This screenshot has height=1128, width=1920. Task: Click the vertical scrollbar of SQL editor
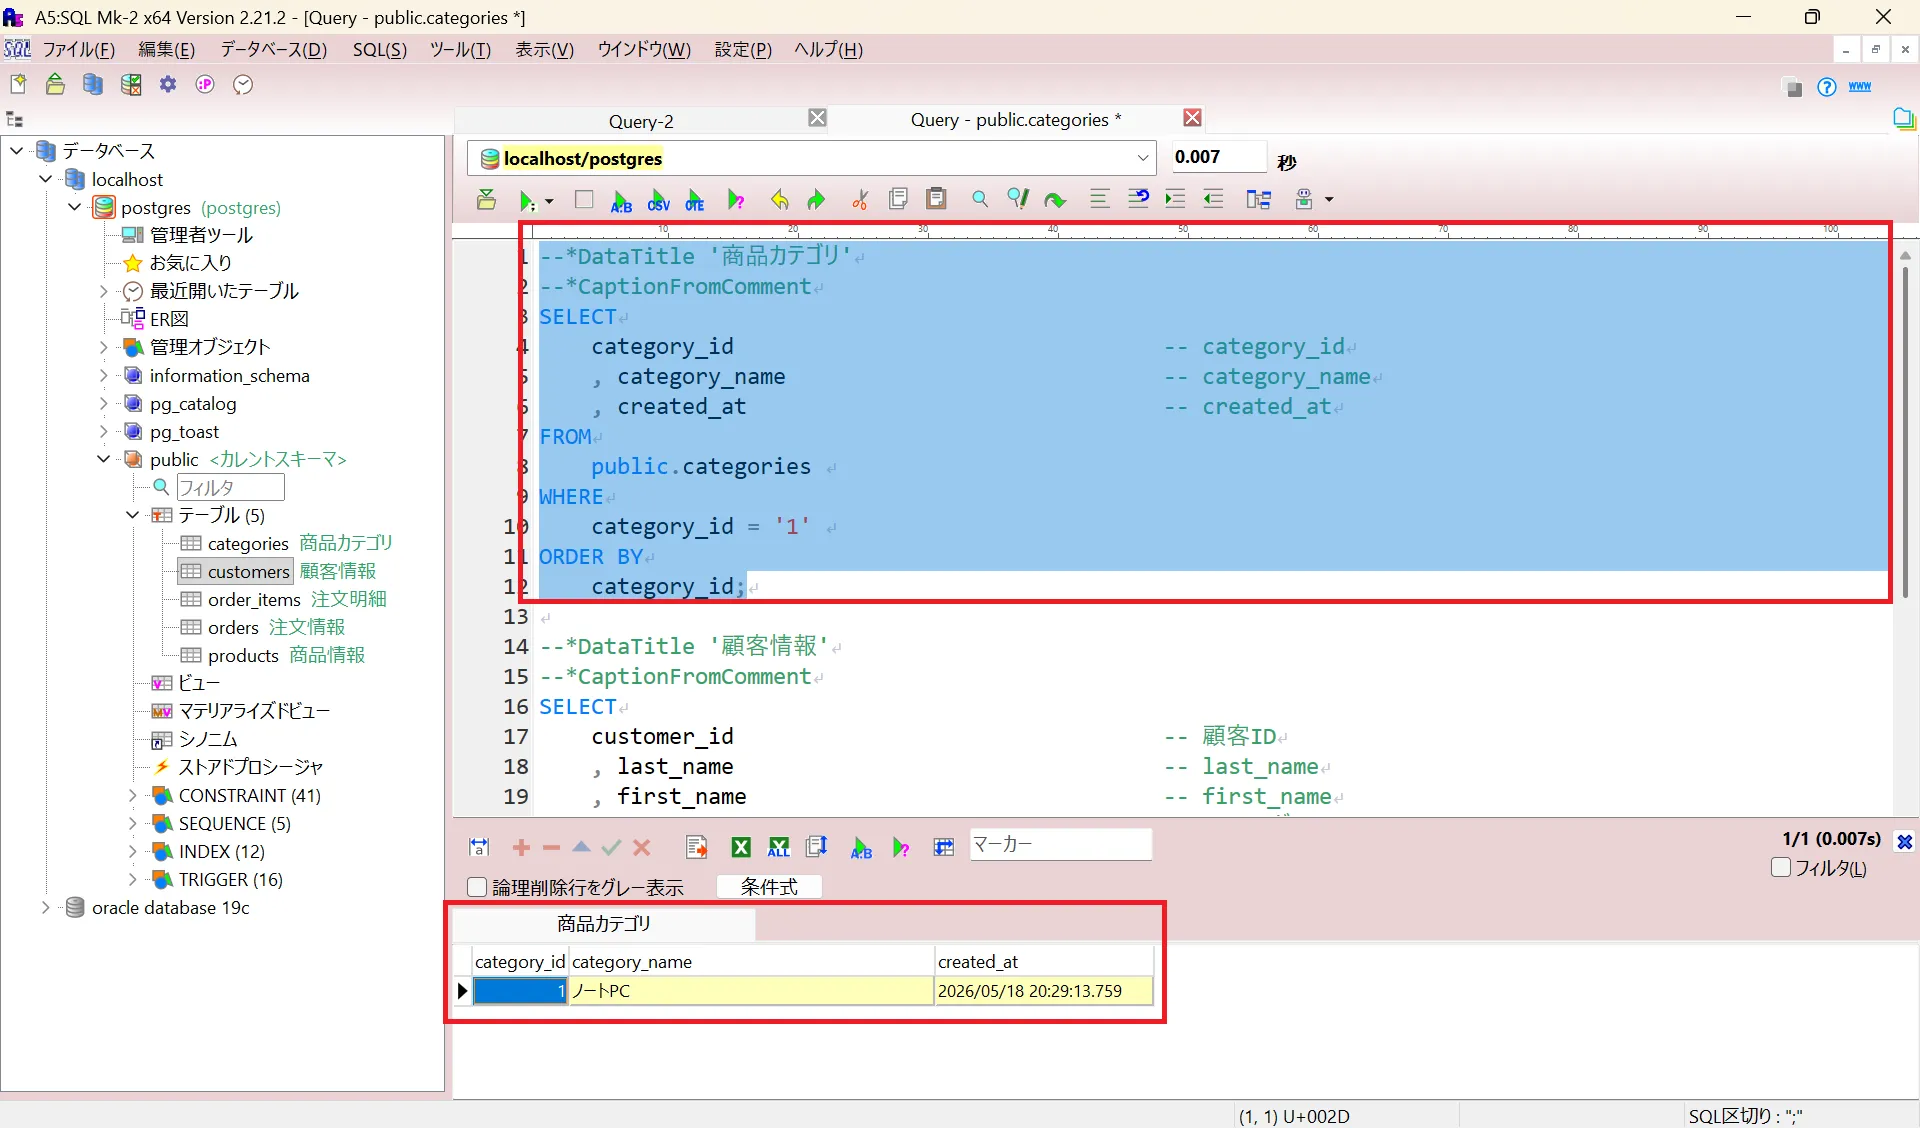tap(1905, 430)
